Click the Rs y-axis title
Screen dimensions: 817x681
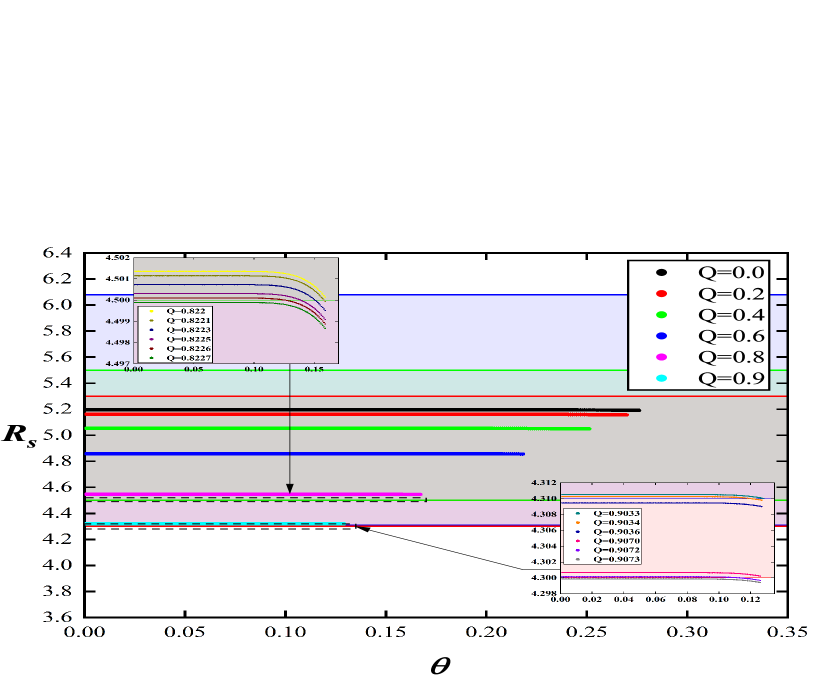(x=20, y=435)
